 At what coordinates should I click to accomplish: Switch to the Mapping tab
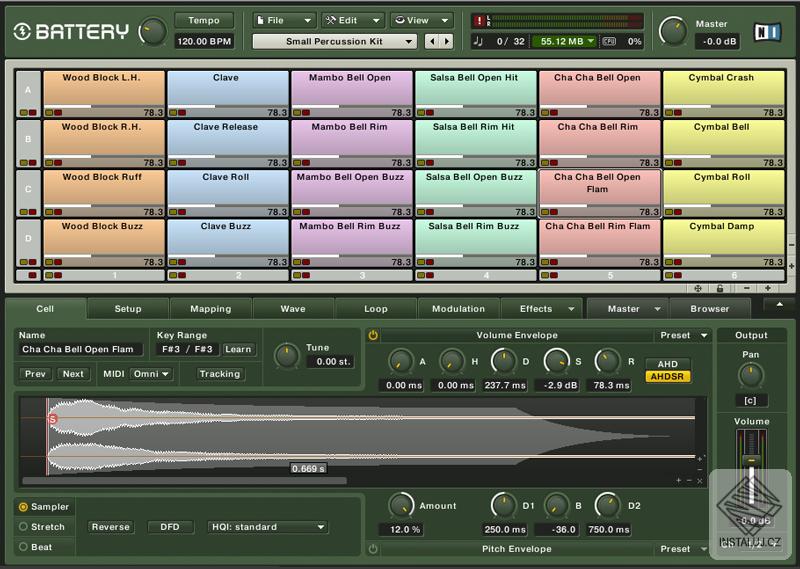[x=210, y=309]
